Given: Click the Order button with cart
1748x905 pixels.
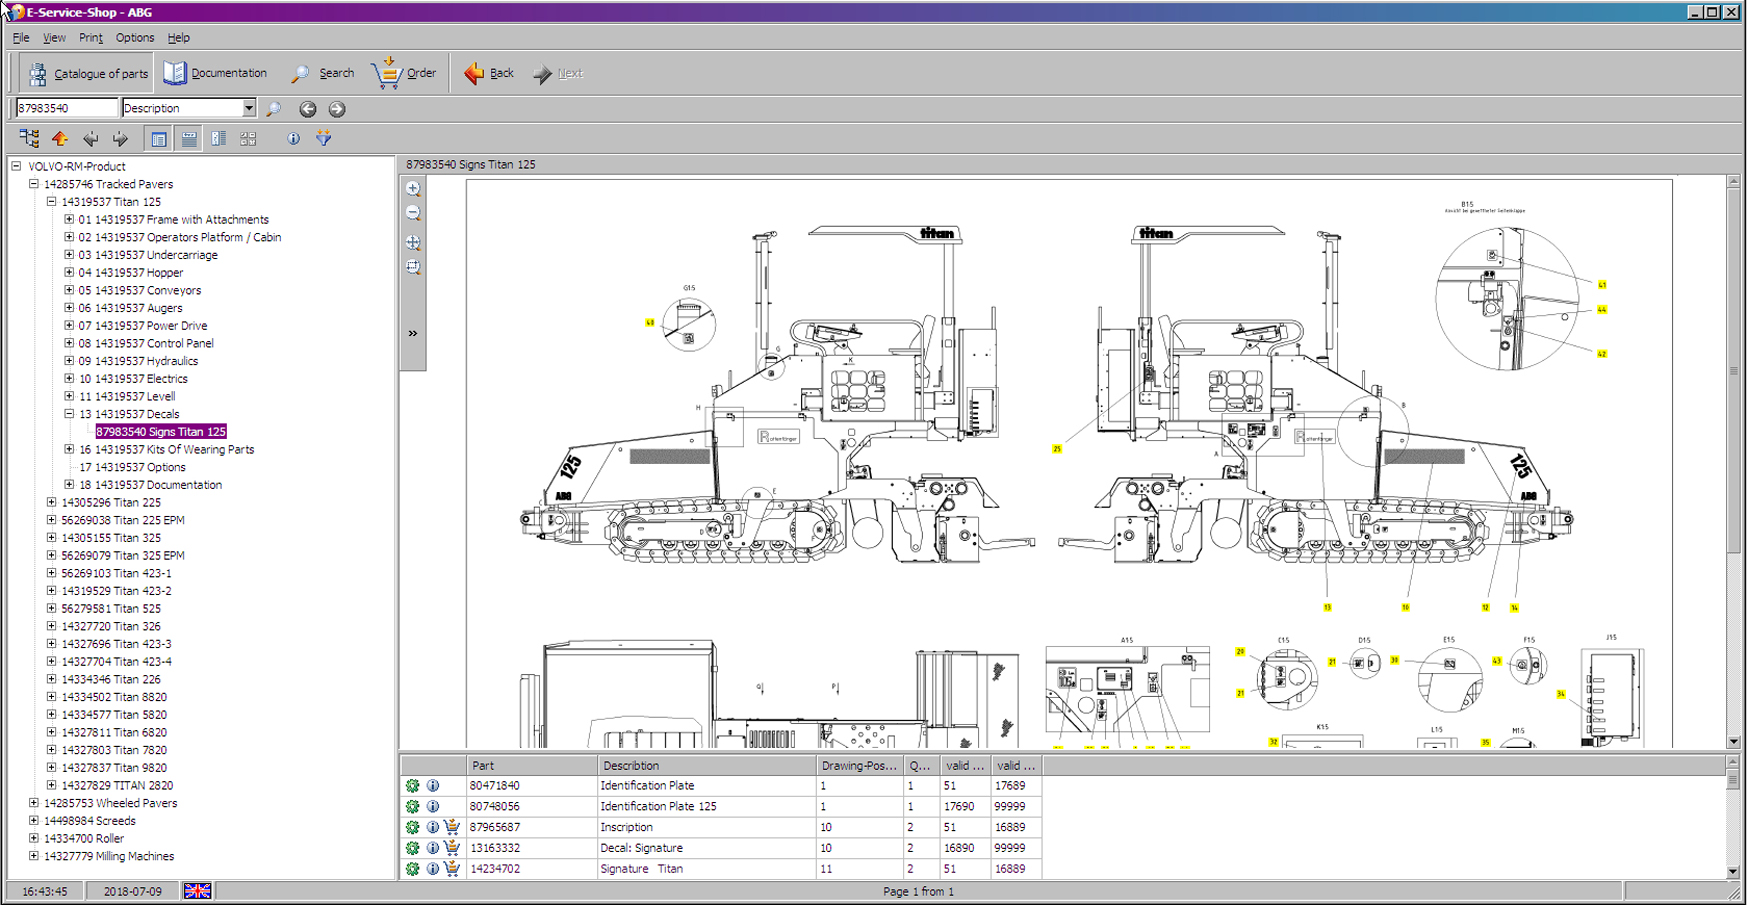Looking at the screenshot, I should tap(404, 73).
